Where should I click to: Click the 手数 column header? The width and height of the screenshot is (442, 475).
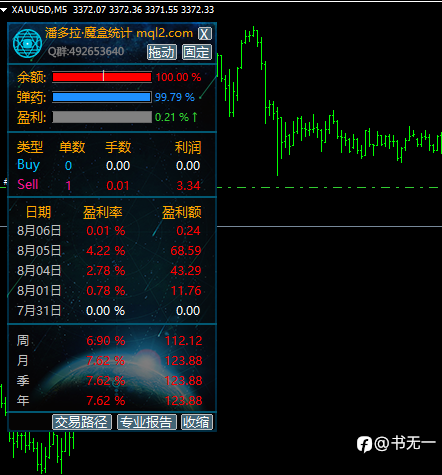pyautogui.click(x=118, y=147)
